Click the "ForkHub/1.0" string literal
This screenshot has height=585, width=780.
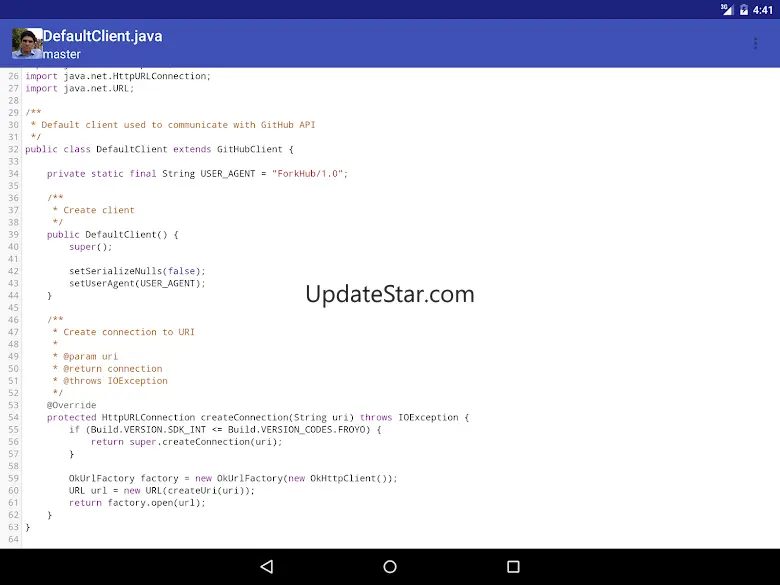tap(307, 174)
